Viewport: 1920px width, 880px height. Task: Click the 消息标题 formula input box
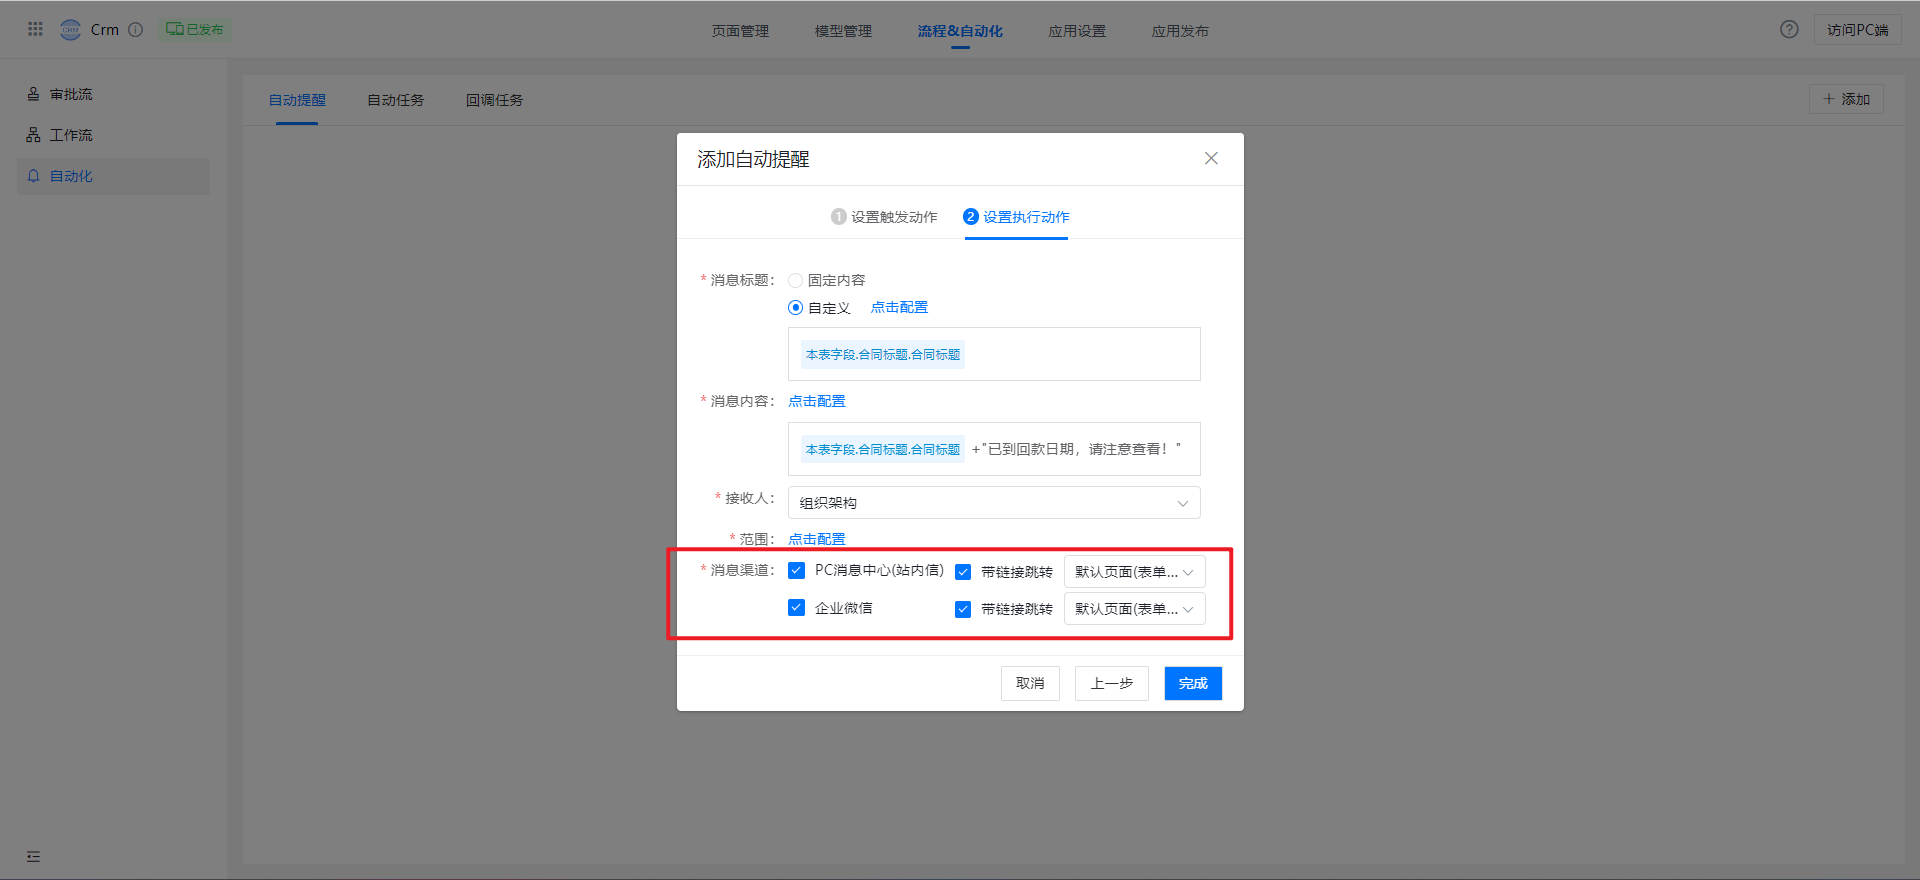pos(994,354)
